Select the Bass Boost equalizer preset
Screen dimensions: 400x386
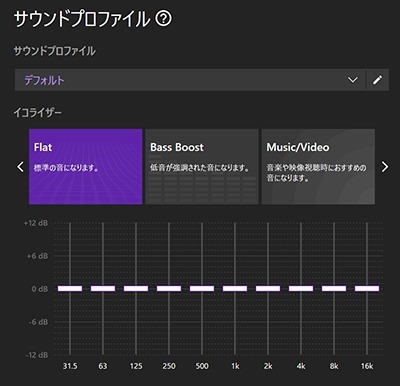coord(202,166)
